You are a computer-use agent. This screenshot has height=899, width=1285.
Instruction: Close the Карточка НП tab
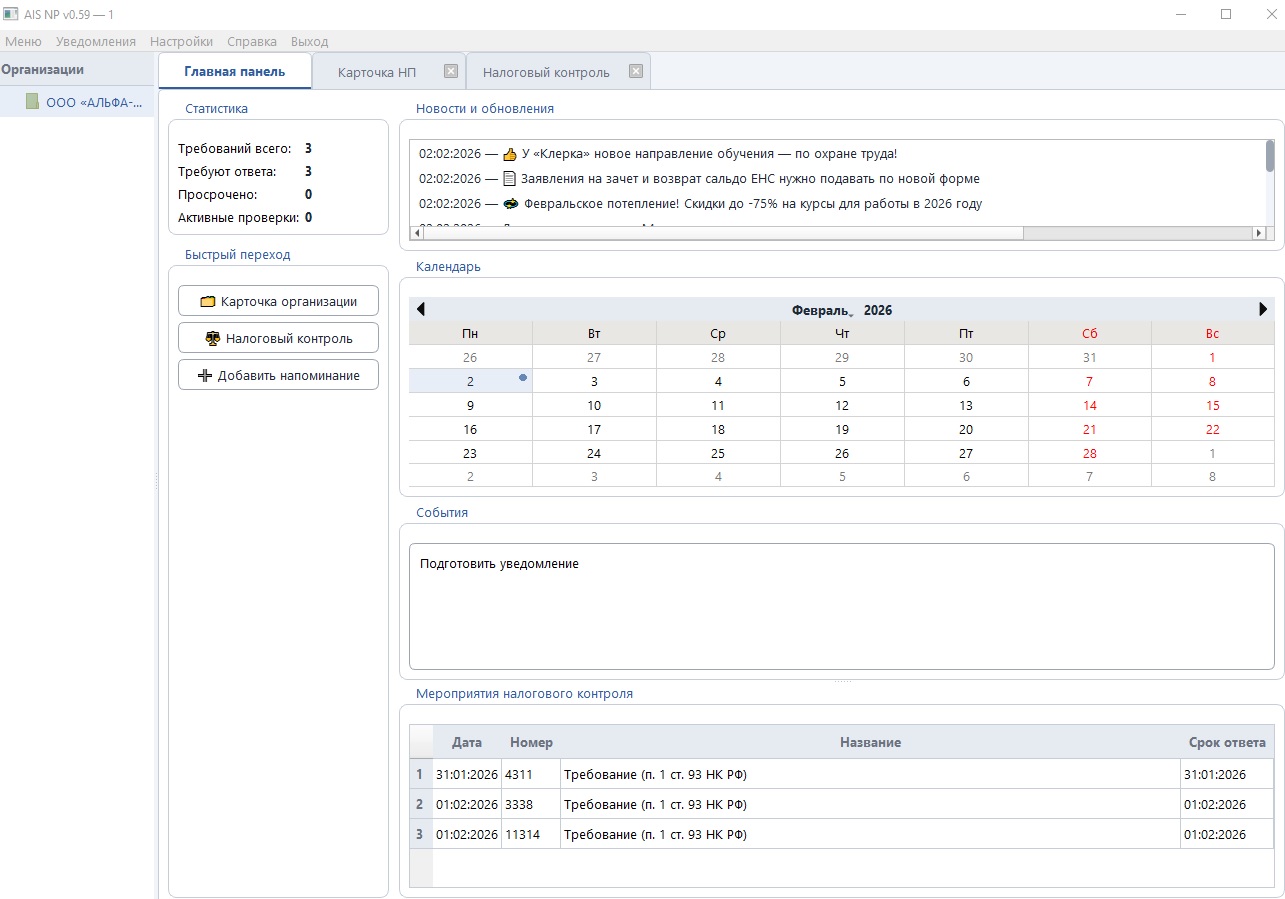(x=451, y=71)
